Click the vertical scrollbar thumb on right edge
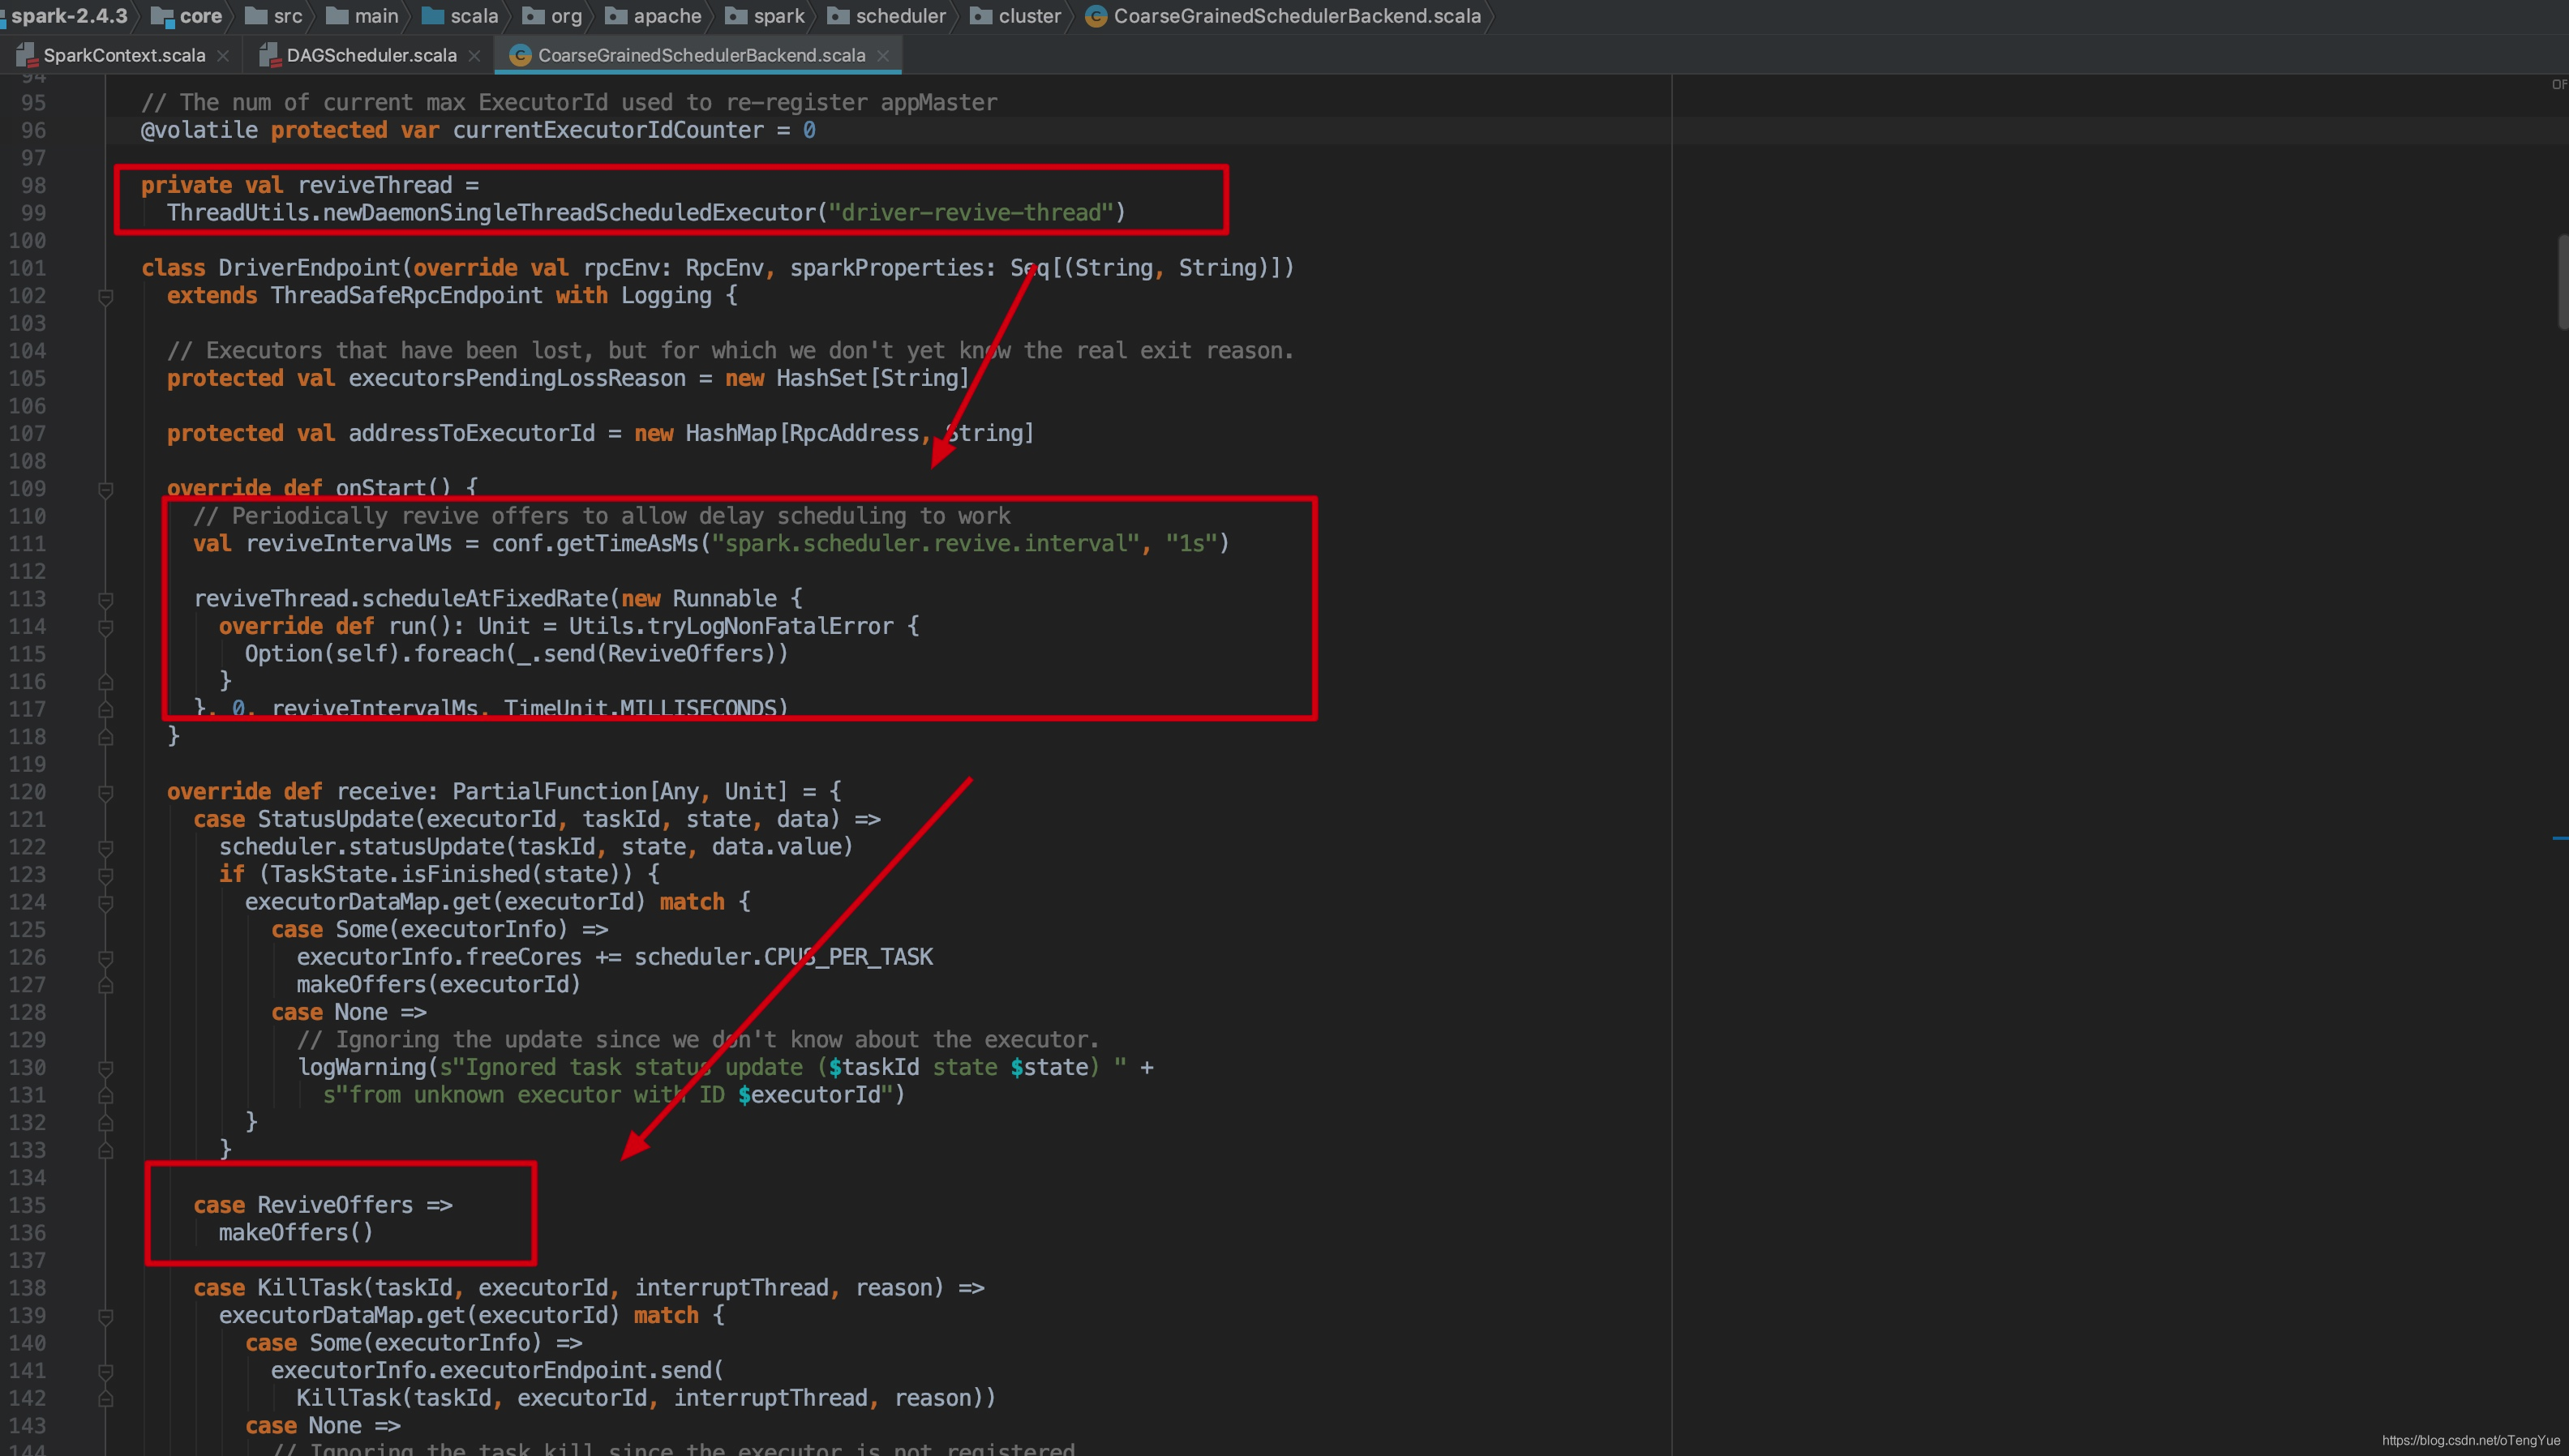The width and height of the screenshot is (2569, 1456). tap(2562, 281)
